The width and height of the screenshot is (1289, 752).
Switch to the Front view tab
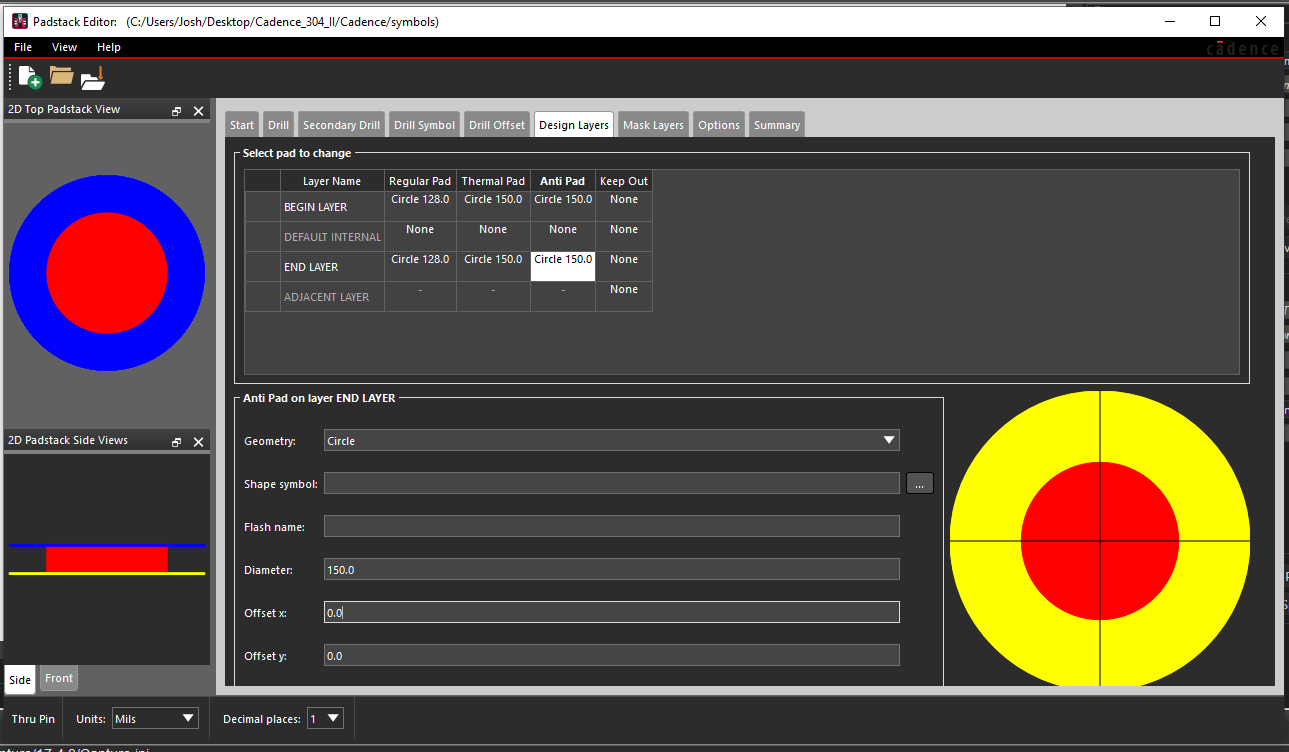[x=59, y=678]
